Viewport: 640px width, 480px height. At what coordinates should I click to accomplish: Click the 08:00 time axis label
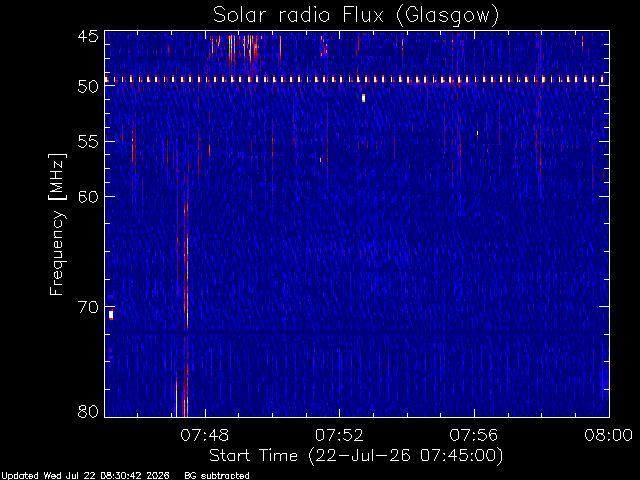point(609,436)
